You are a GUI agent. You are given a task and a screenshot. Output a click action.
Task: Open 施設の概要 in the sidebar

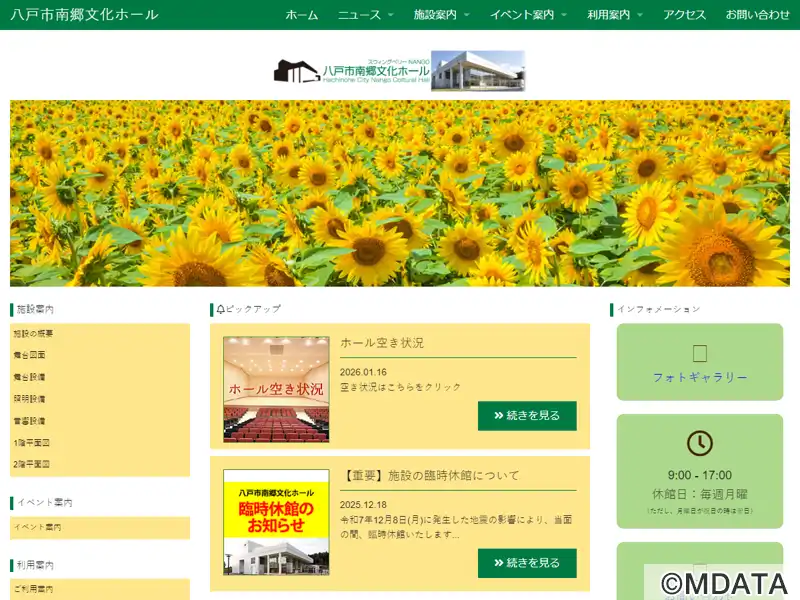click(x=33, y=334)
